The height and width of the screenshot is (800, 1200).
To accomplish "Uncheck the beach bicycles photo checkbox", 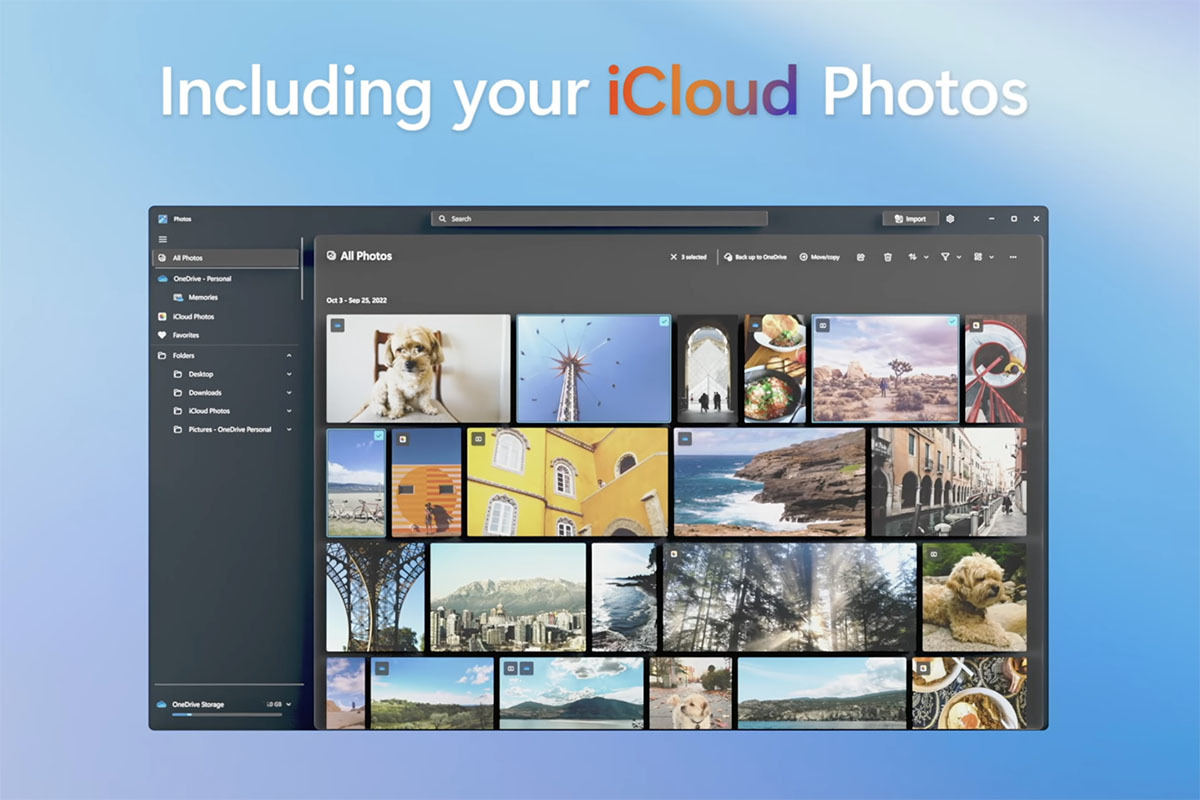I will pos(379,436).
